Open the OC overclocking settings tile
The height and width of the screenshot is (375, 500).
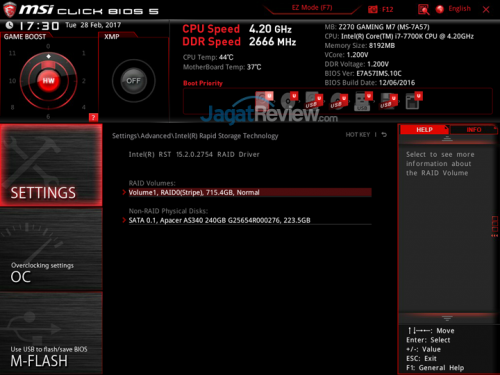[x=51, y=249]
